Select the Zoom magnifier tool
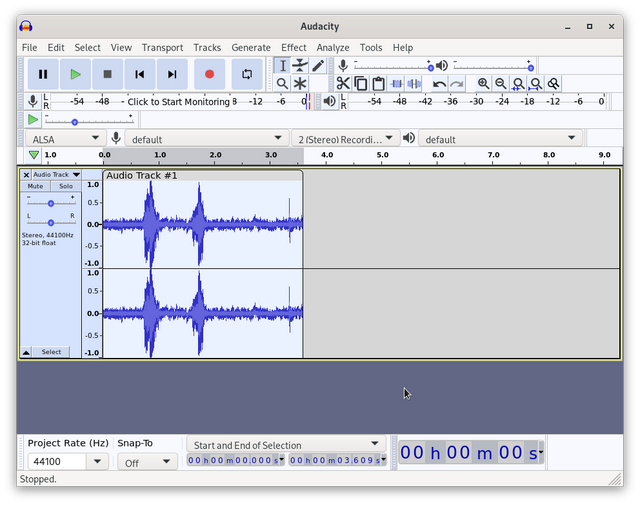 click(x=282, y=84)
